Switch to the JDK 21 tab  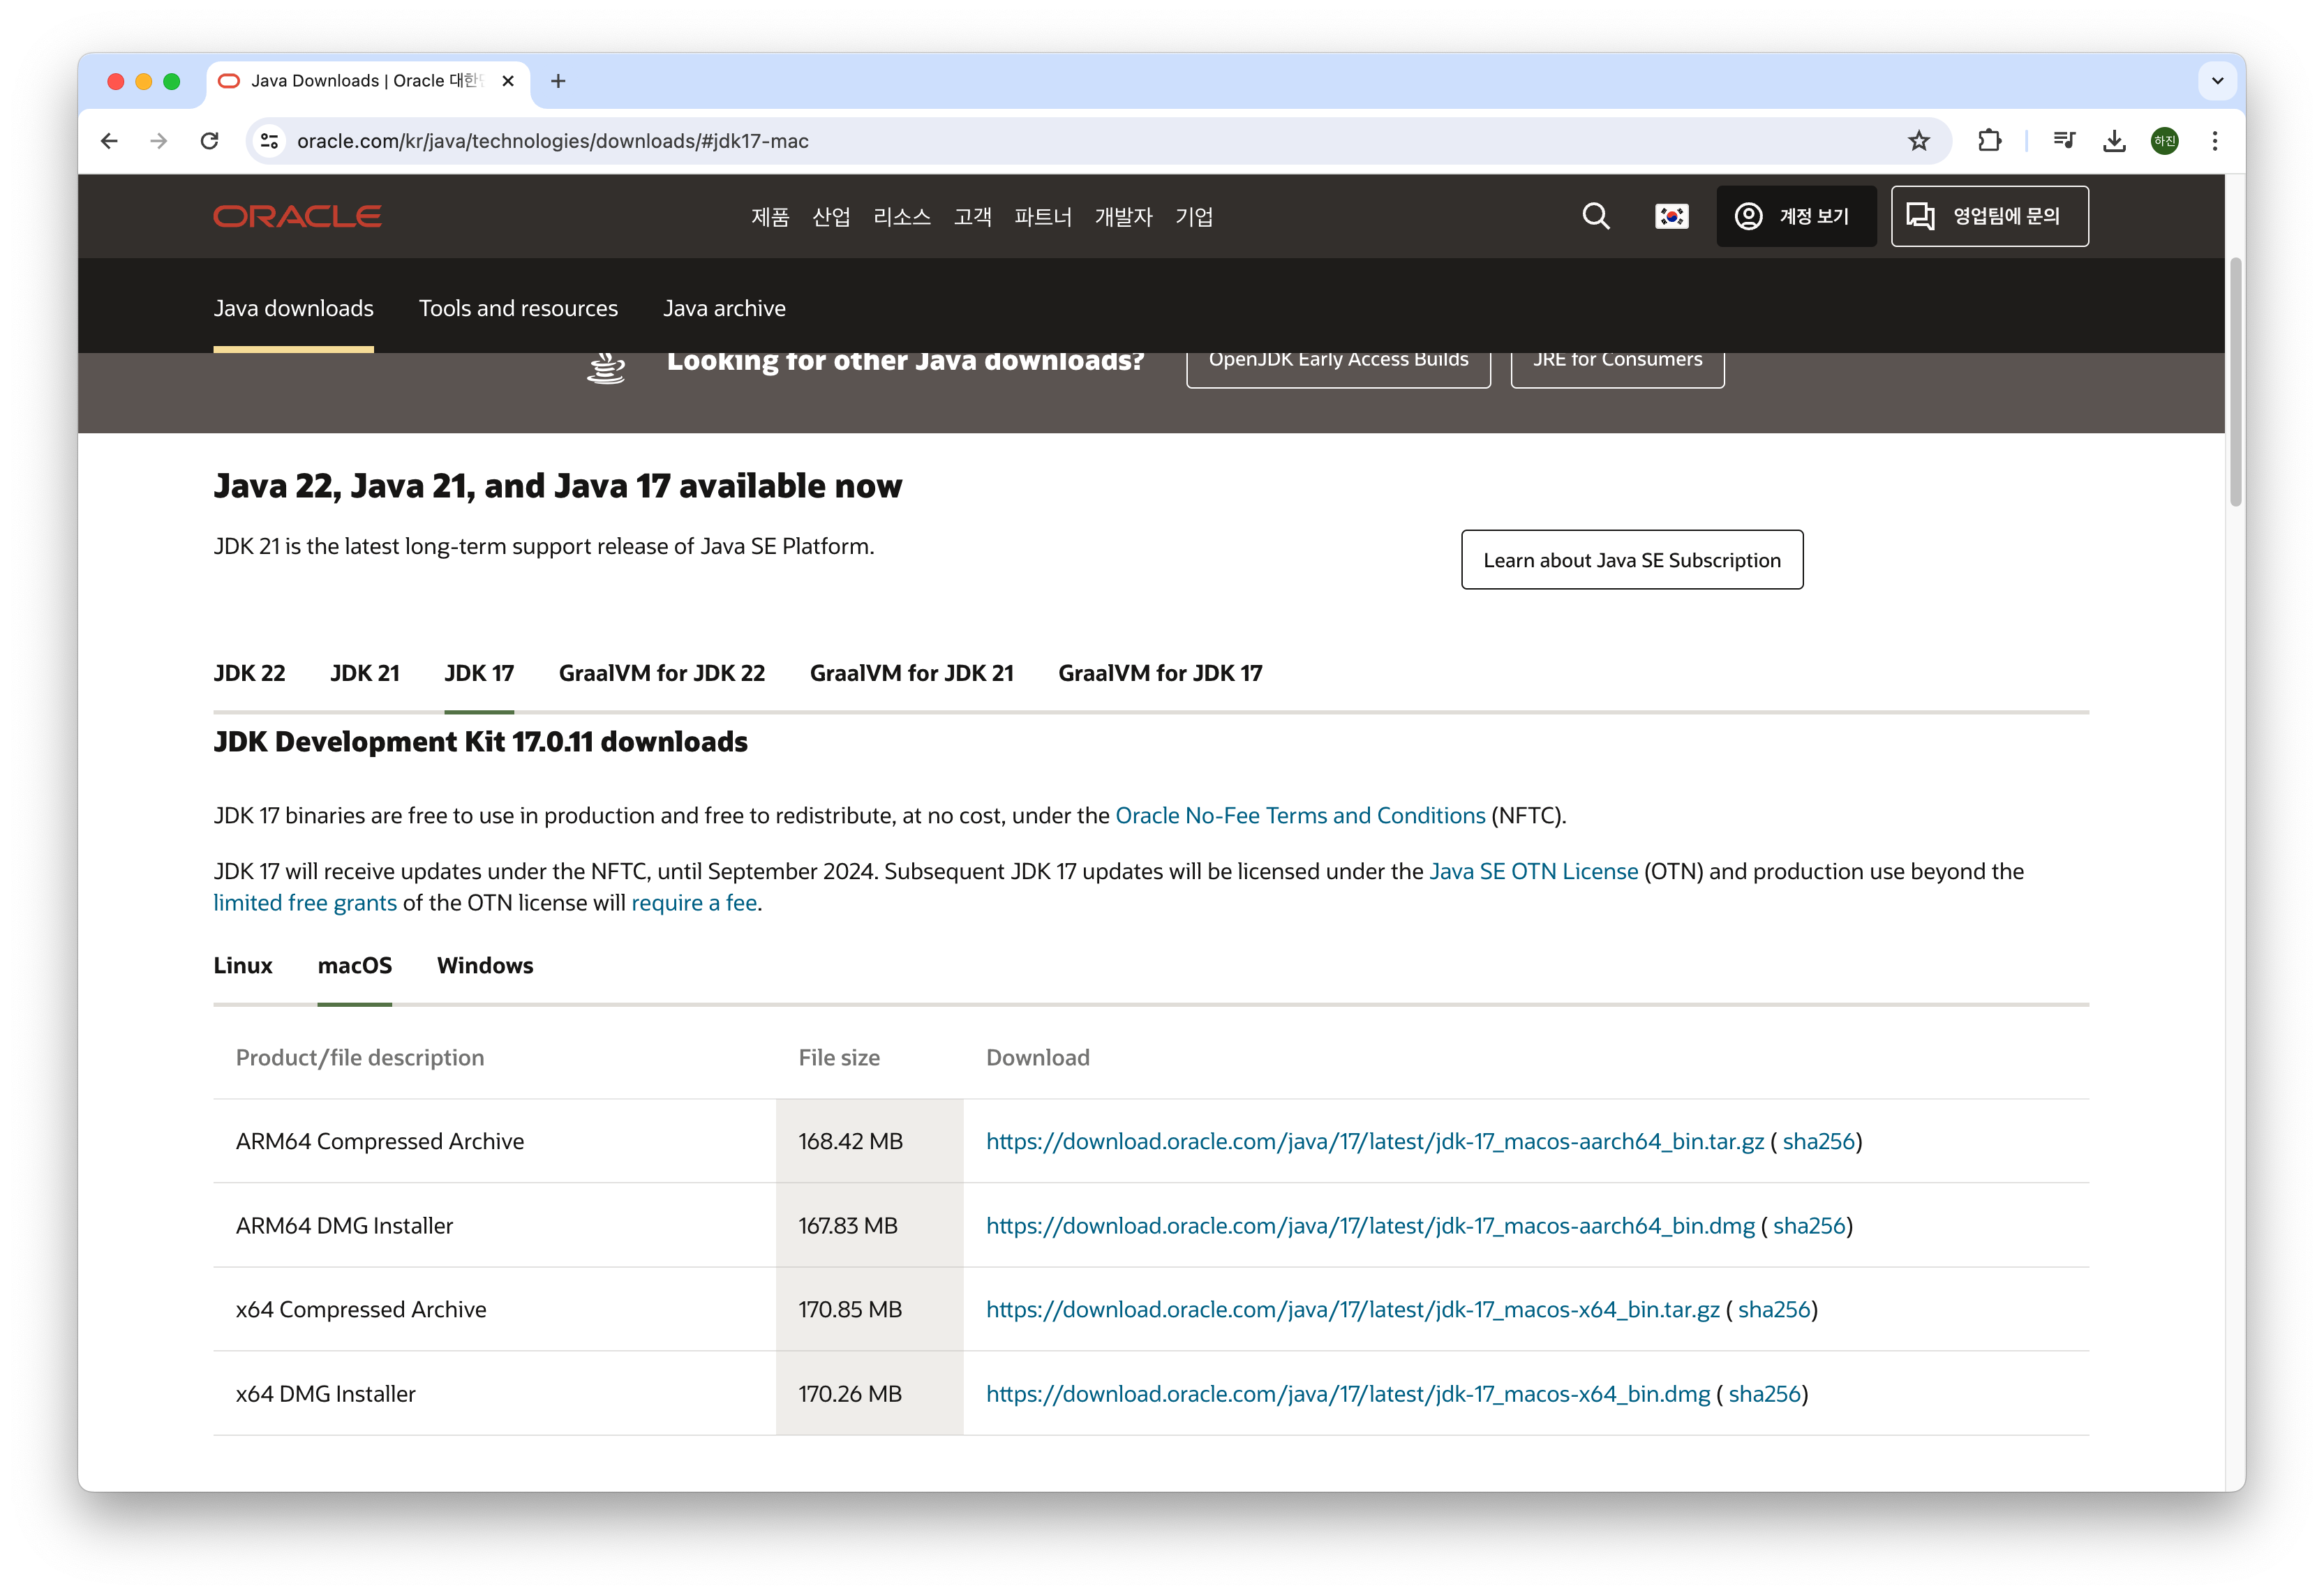[x=365, y=673]
